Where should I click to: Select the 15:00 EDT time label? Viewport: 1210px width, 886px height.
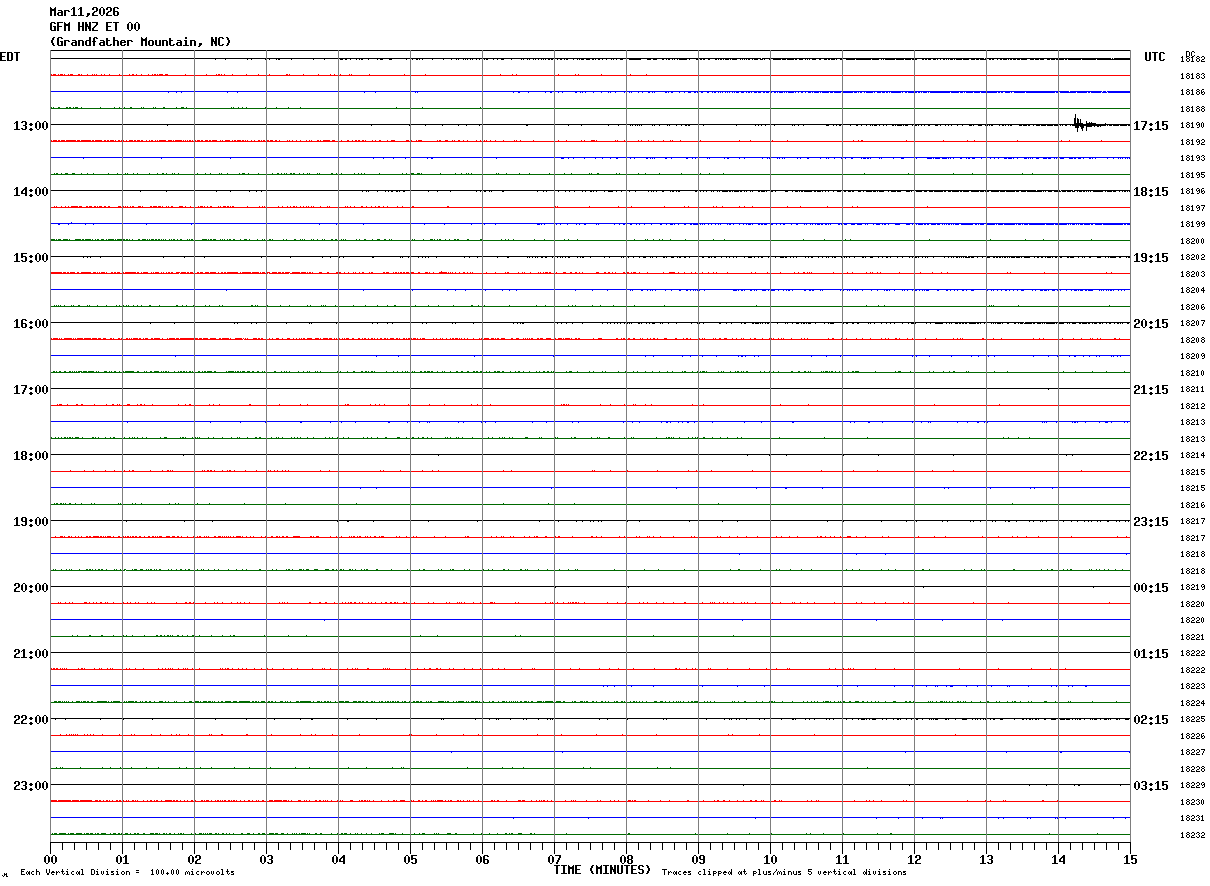click(x=30, y=258)
